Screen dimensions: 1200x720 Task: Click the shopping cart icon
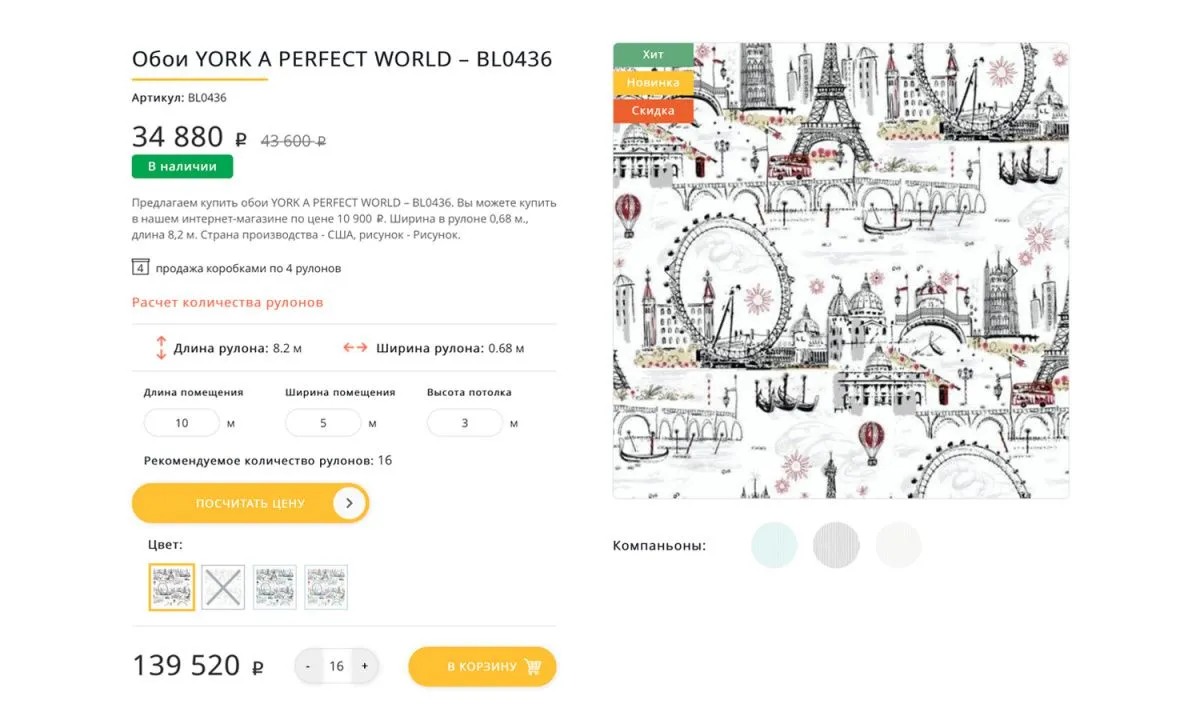[x=532, y=667]
